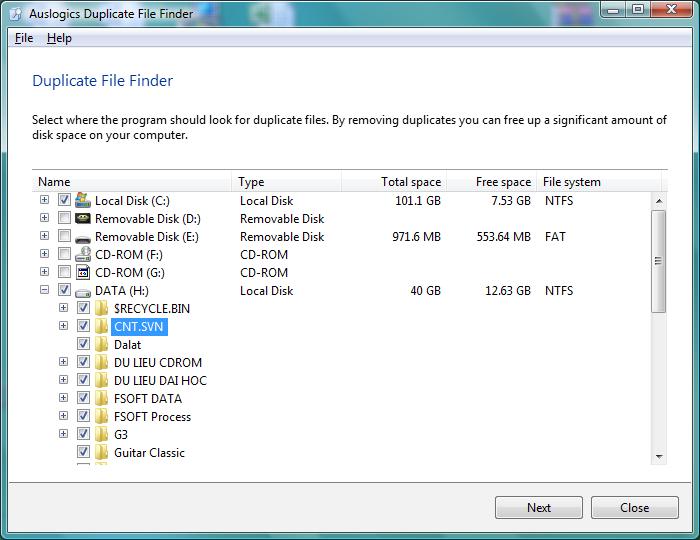Uncheck the Local Disk (C:) checkbox

(x=64, y=201)
